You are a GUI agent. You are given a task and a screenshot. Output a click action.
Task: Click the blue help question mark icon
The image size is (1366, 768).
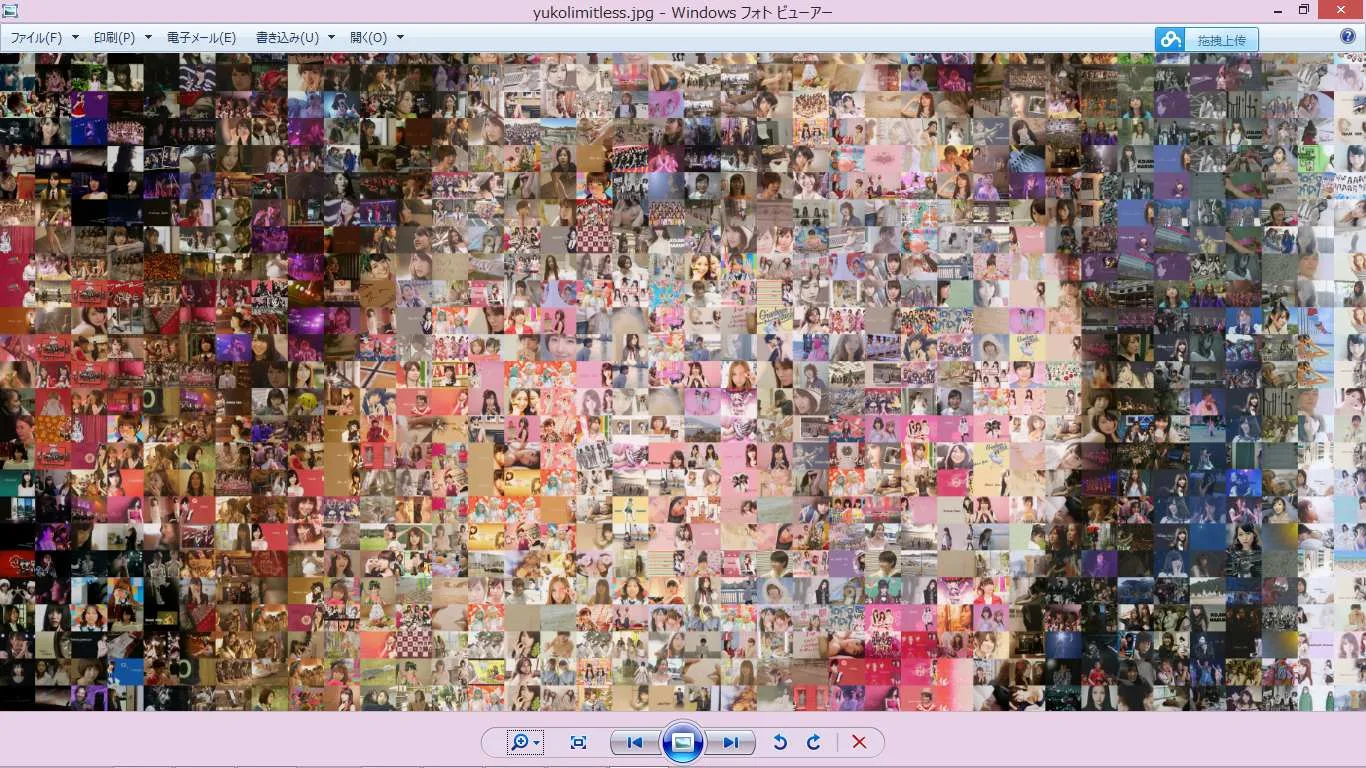tap(1348, 37)
